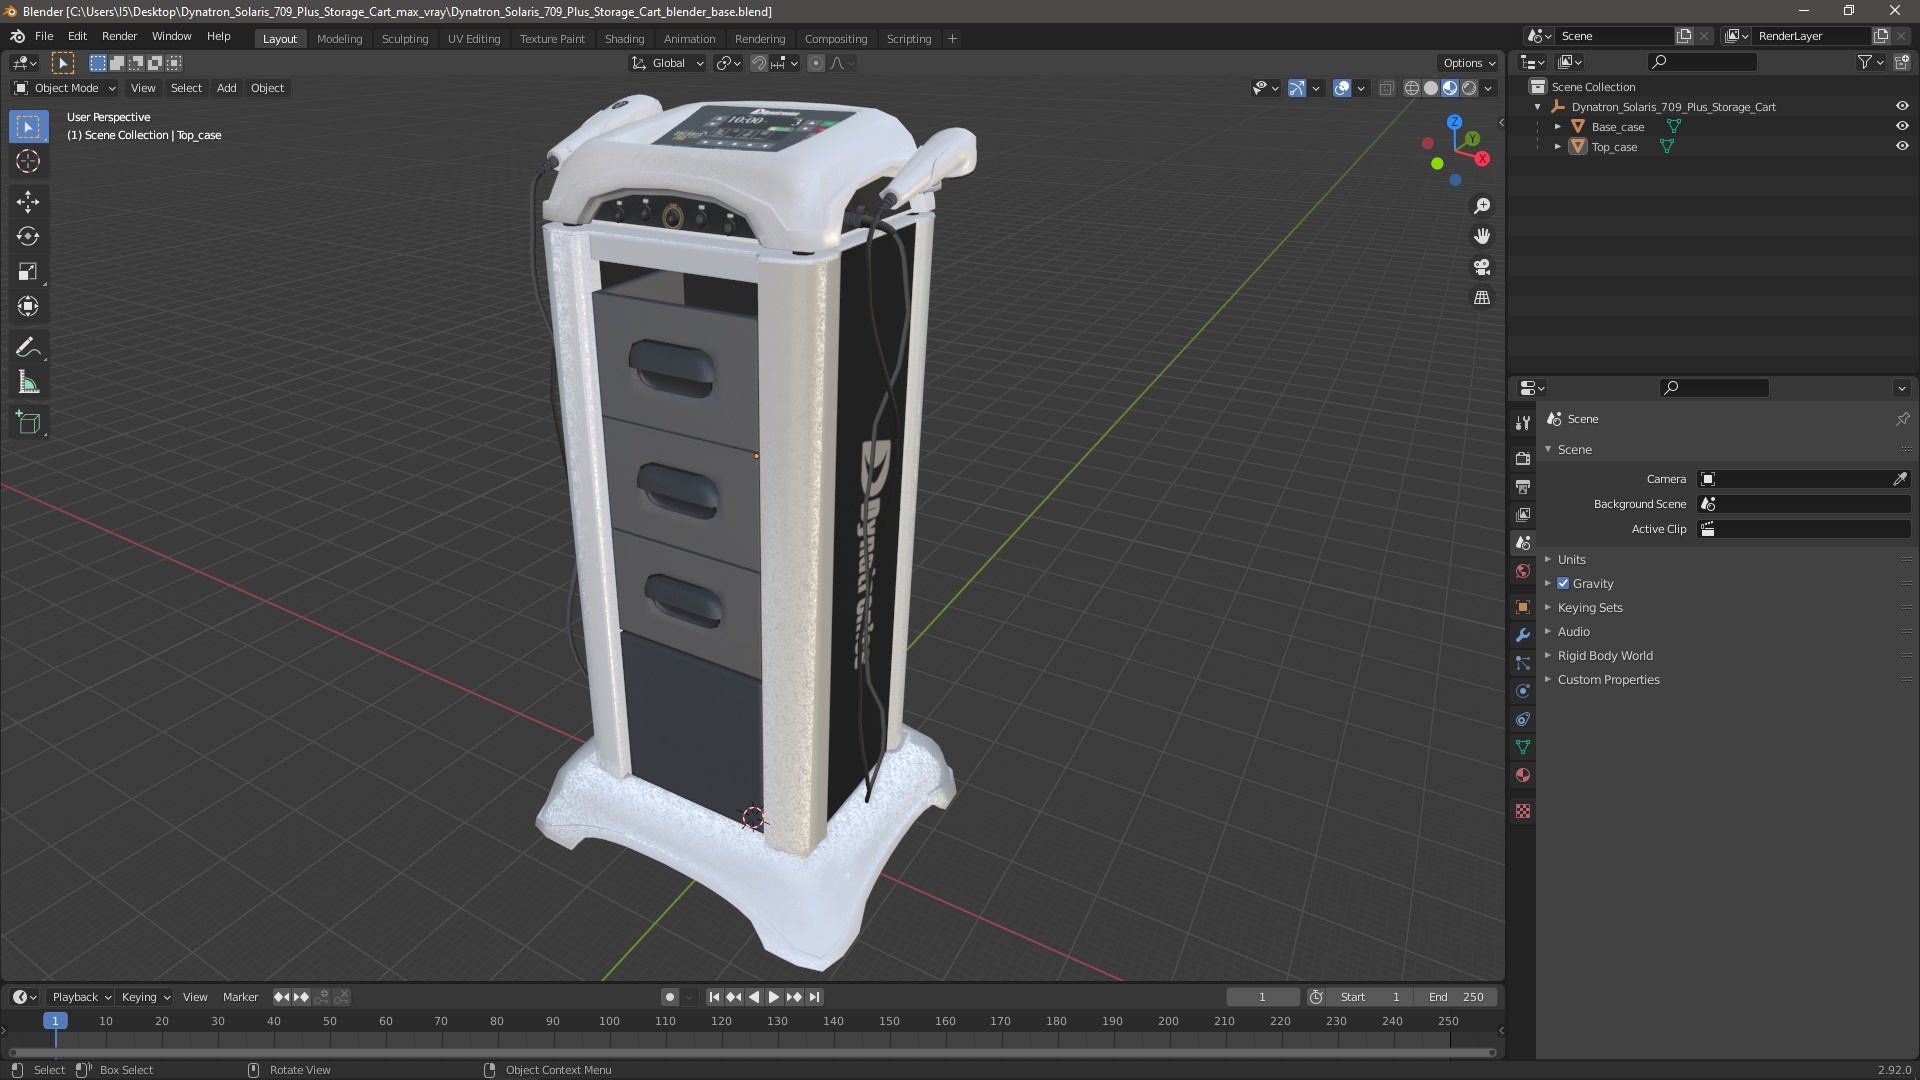Activate the Select Box tool
Viewport: 1920px width, 1080px height.
pos(28,127)
